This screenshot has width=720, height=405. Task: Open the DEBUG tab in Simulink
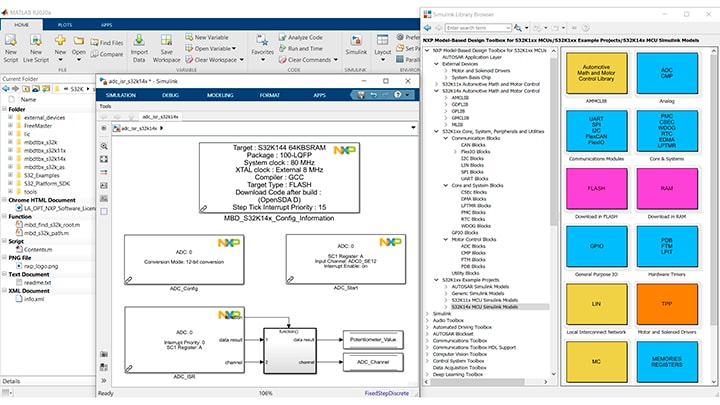(x=170, y=93)
